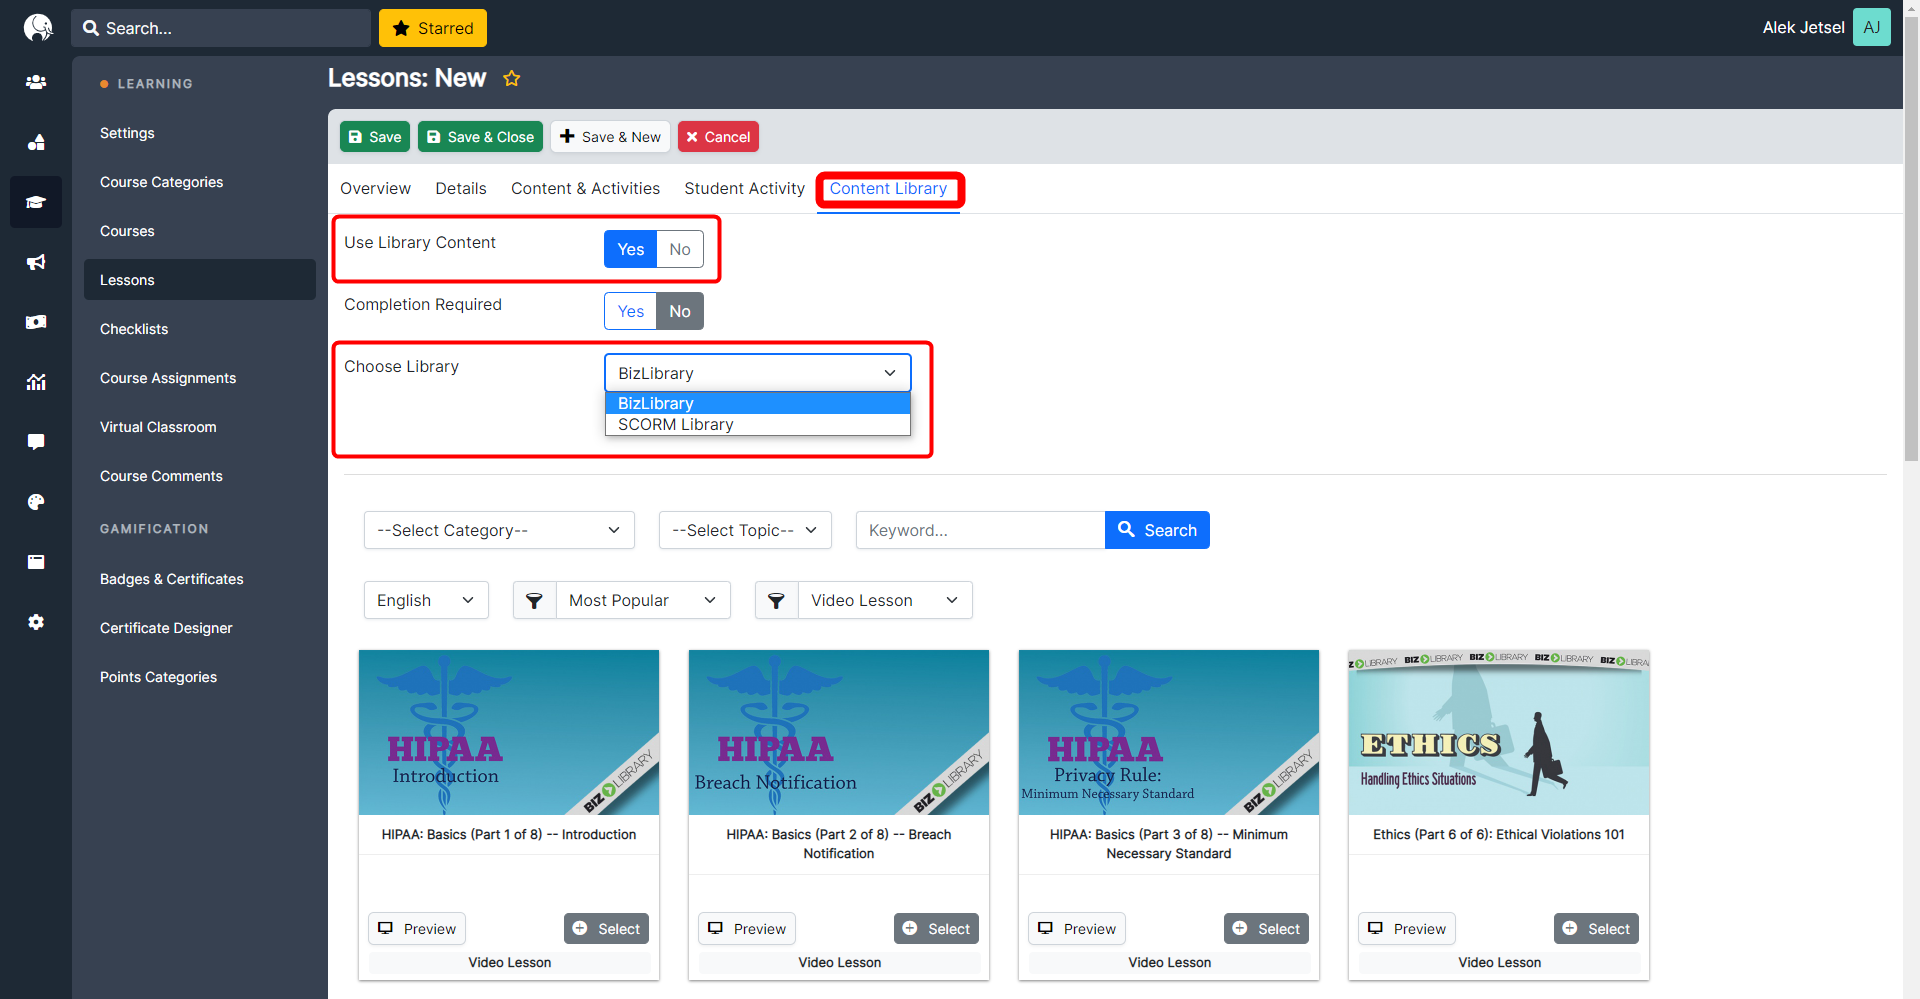The height and width of the screenshot is (999, 1920).
Task: Preview Ethics Part 6 Ethical Violations 101
Action: [x=1407, y=929]
